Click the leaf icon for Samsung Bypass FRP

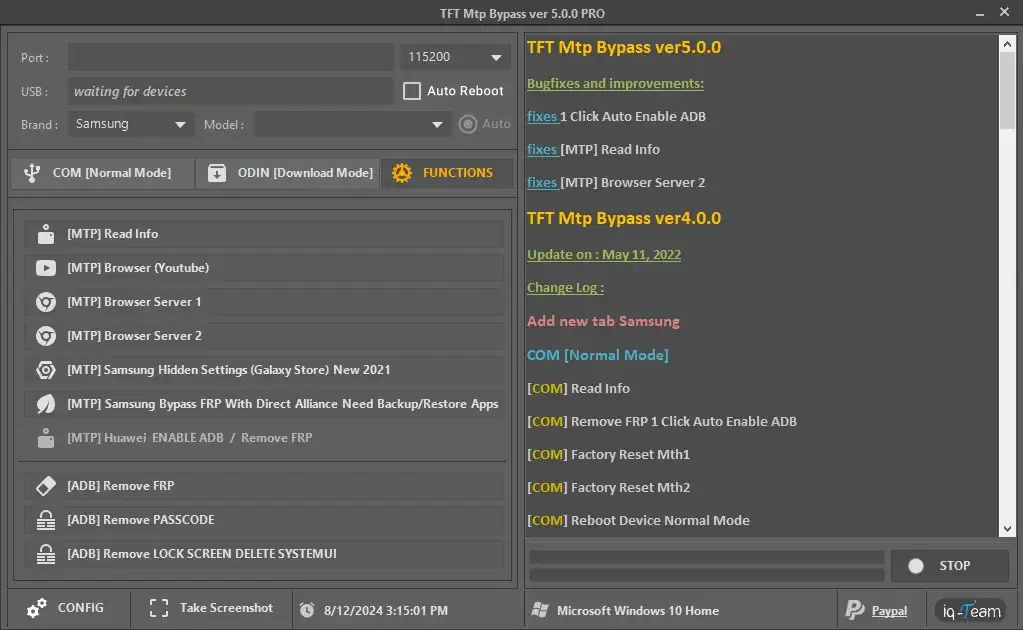click(46, 404)
